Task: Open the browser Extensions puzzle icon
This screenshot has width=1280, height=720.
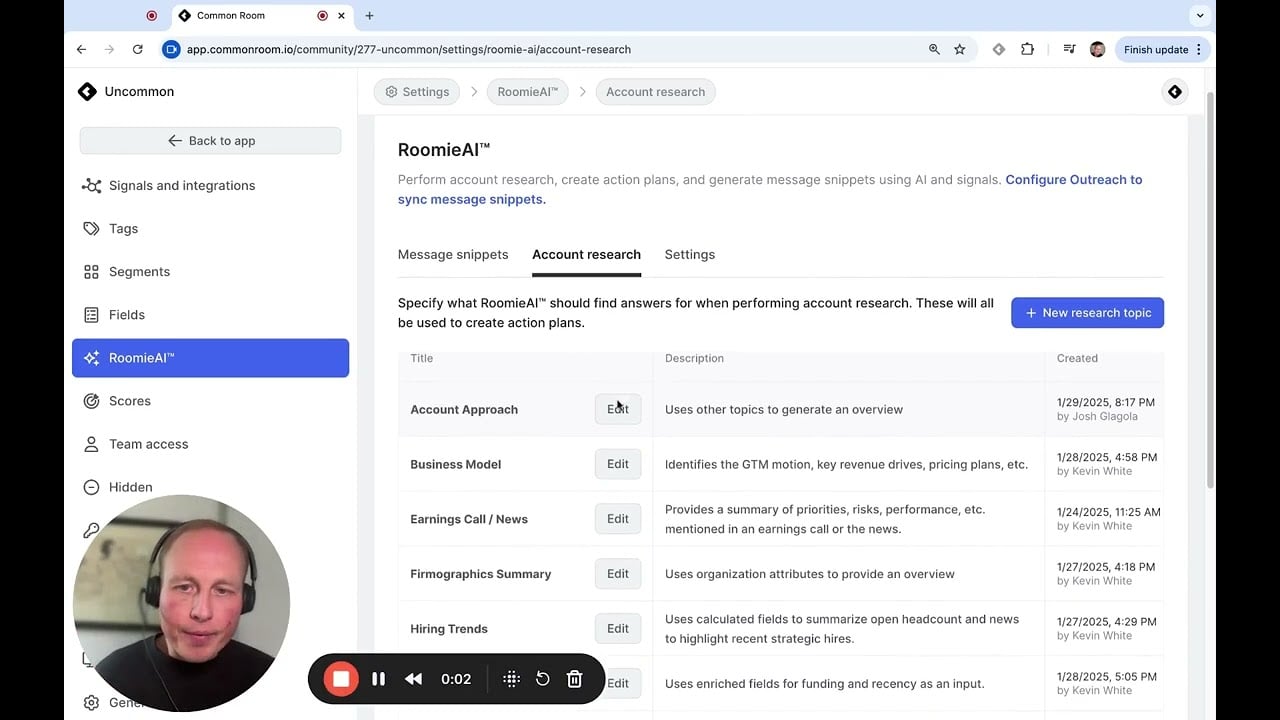Action: tap(1027, 49)
